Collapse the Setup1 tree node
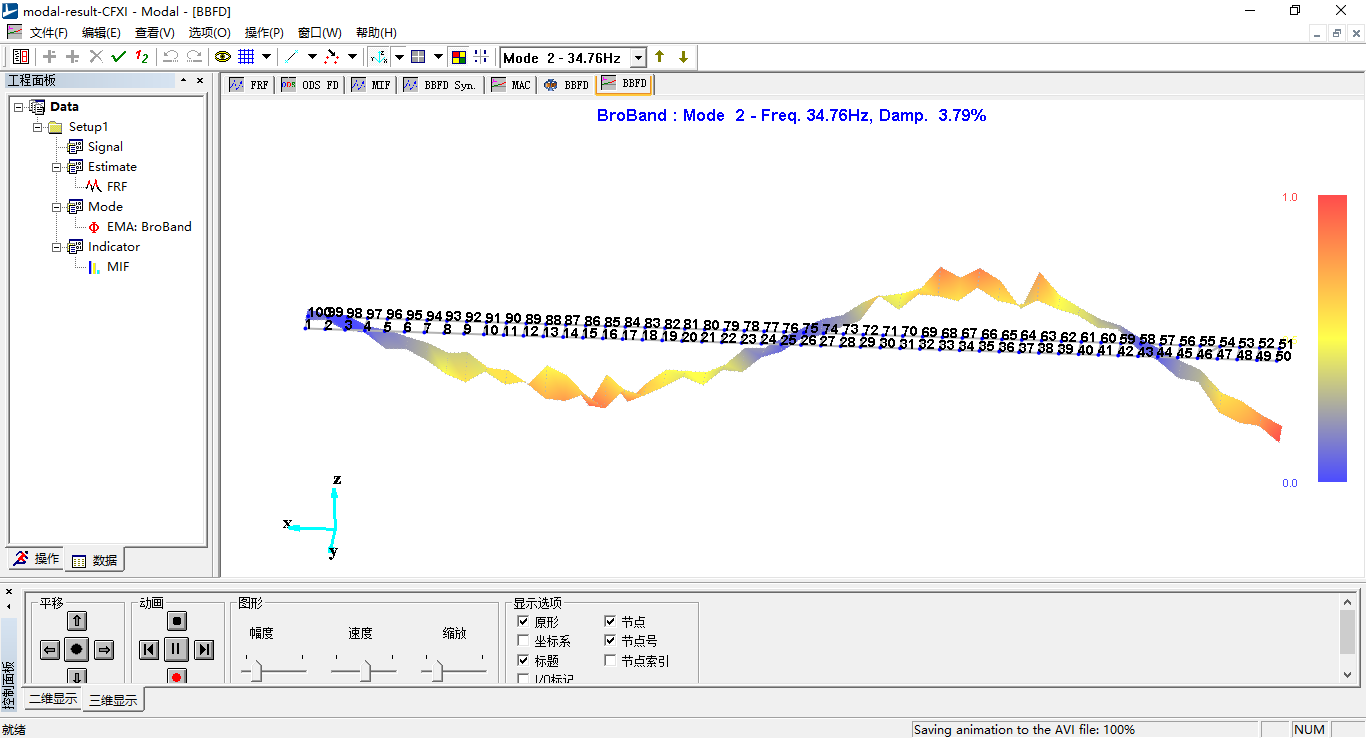The image size is (1366, 738). [38, 127]
